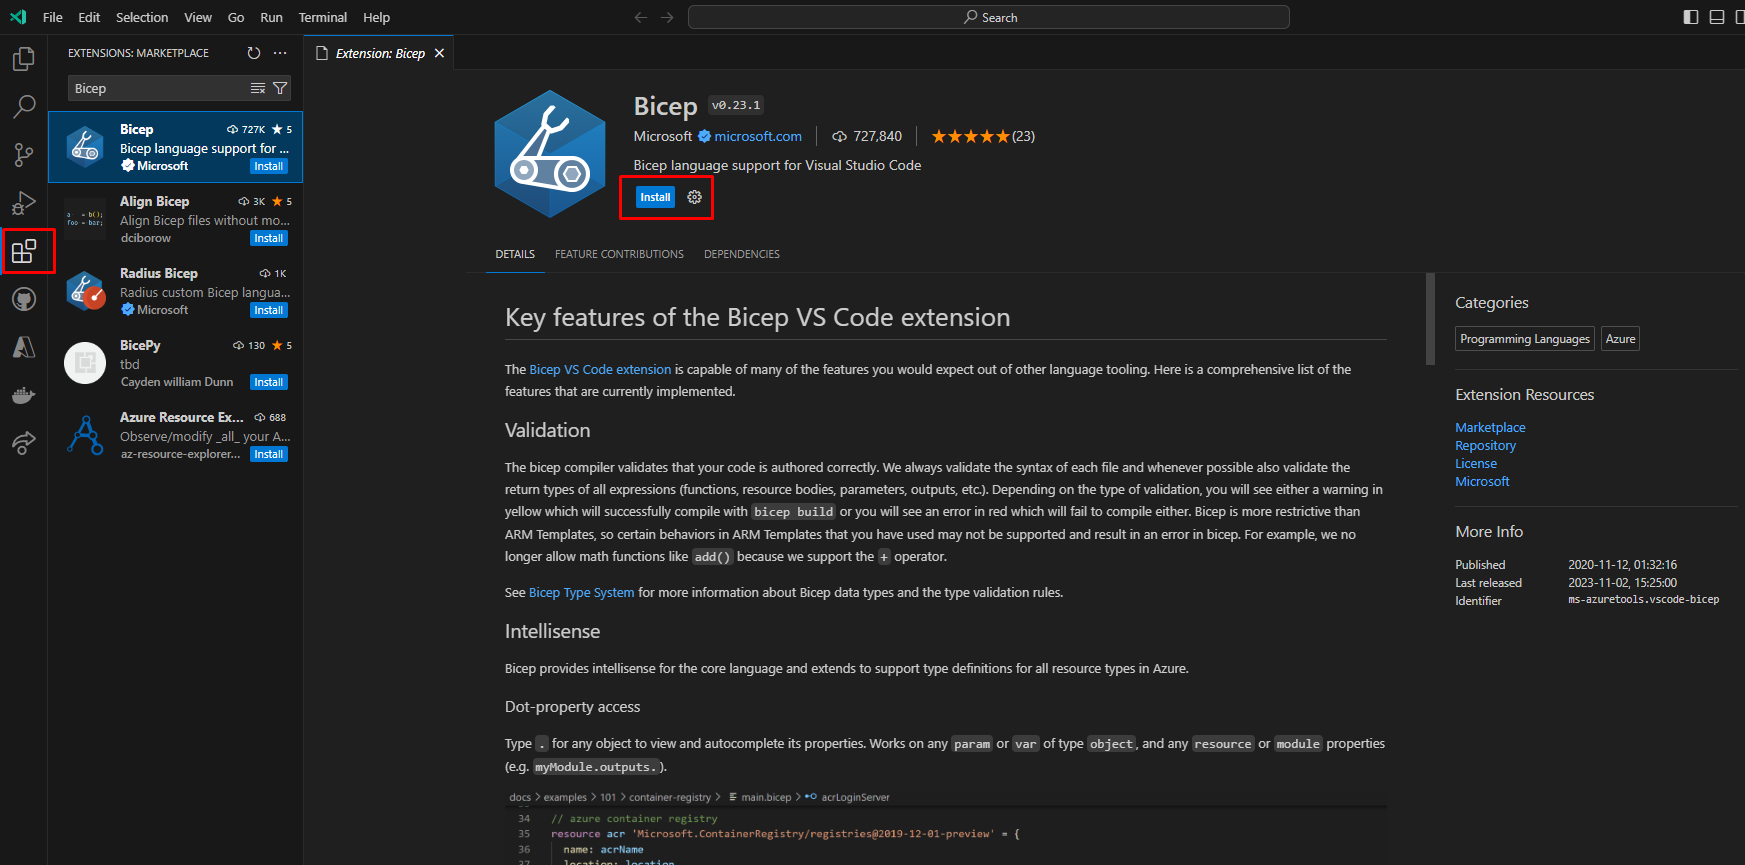Image resolution: width=1745 pixels, height=865 pixels.
Task: Install BicePy from the list
Action: click(269, 382)
